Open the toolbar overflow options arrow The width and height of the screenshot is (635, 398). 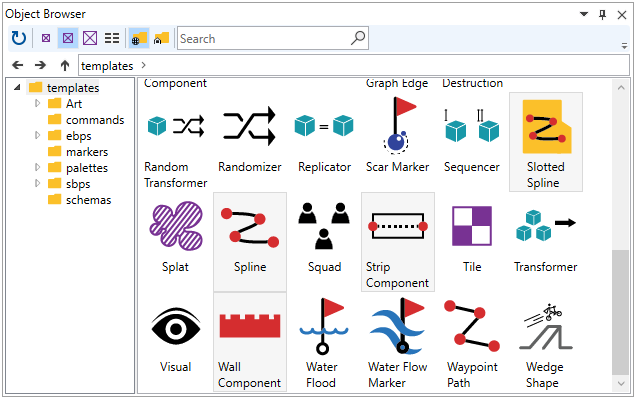(624, 46)
